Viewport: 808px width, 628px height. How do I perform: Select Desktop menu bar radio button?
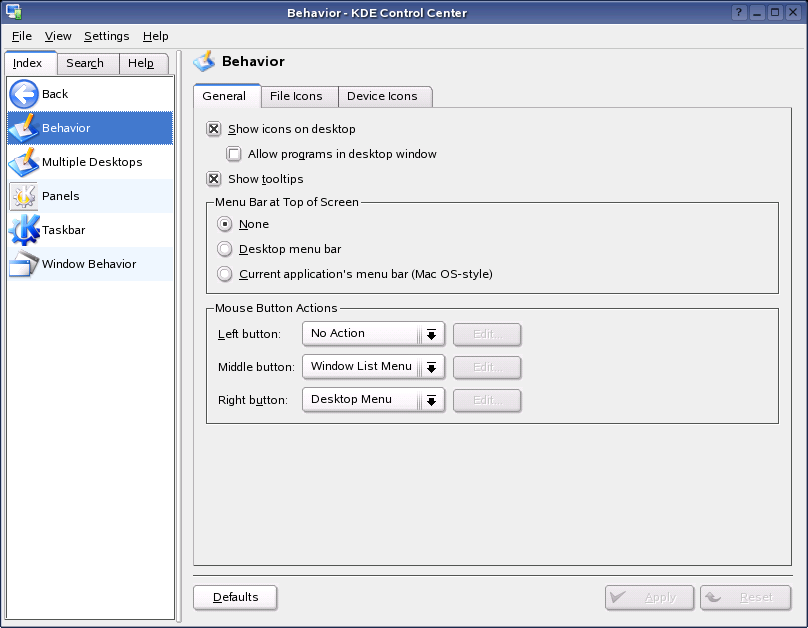tap(224, 249)
